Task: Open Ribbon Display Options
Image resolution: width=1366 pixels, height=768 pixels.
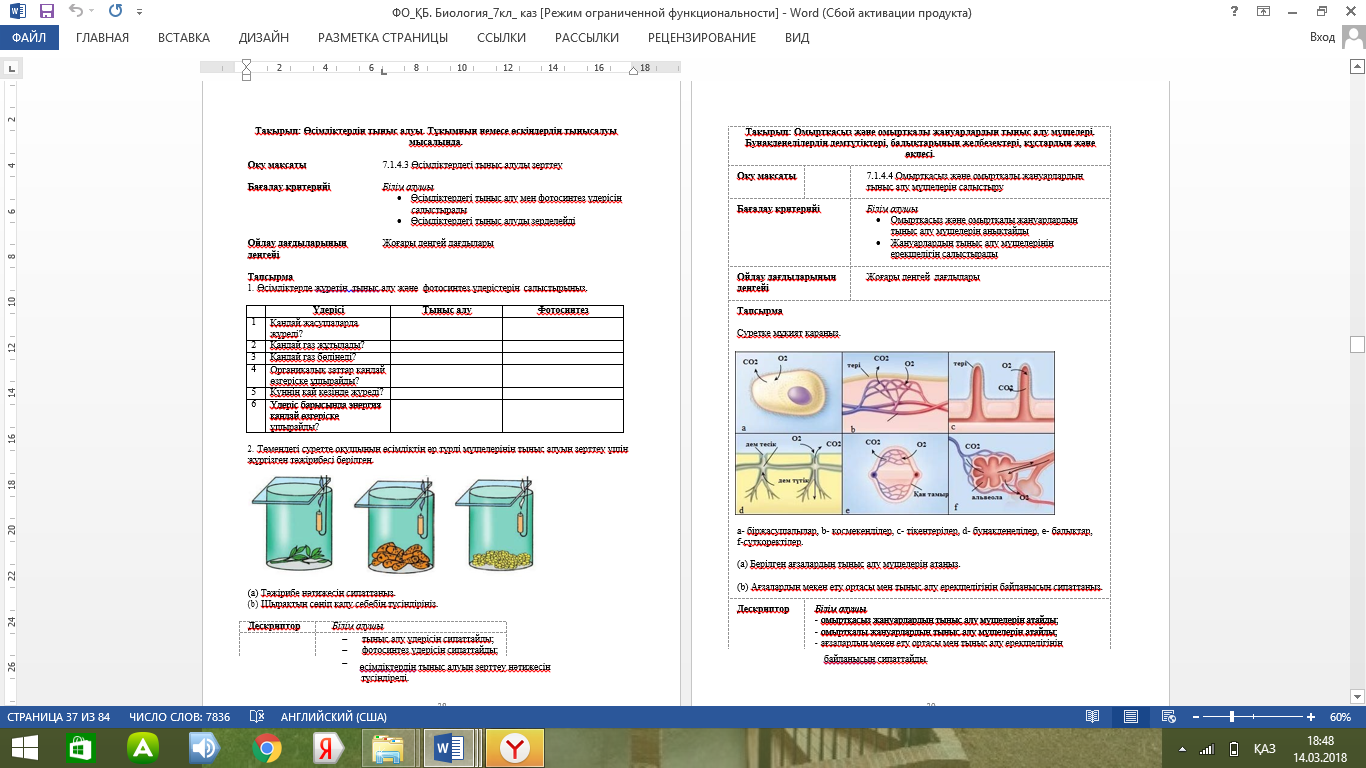Action: 1264,12
